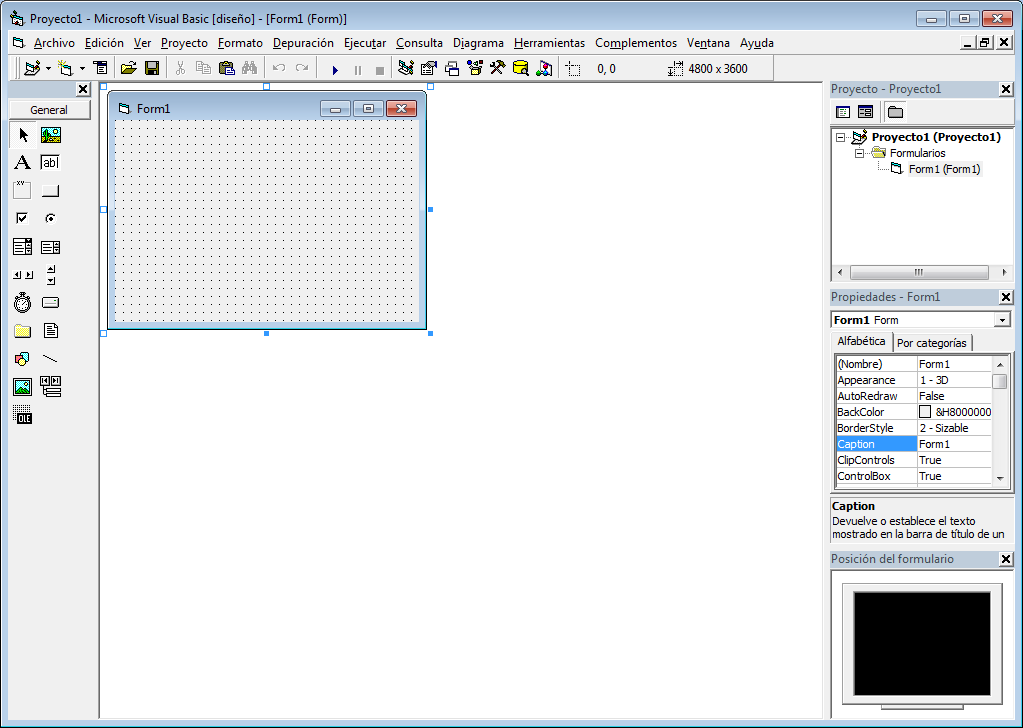The height and width of the screenshot is (728, 1023).
Task: Open the Archivo menu
Action: pos(54,43)
